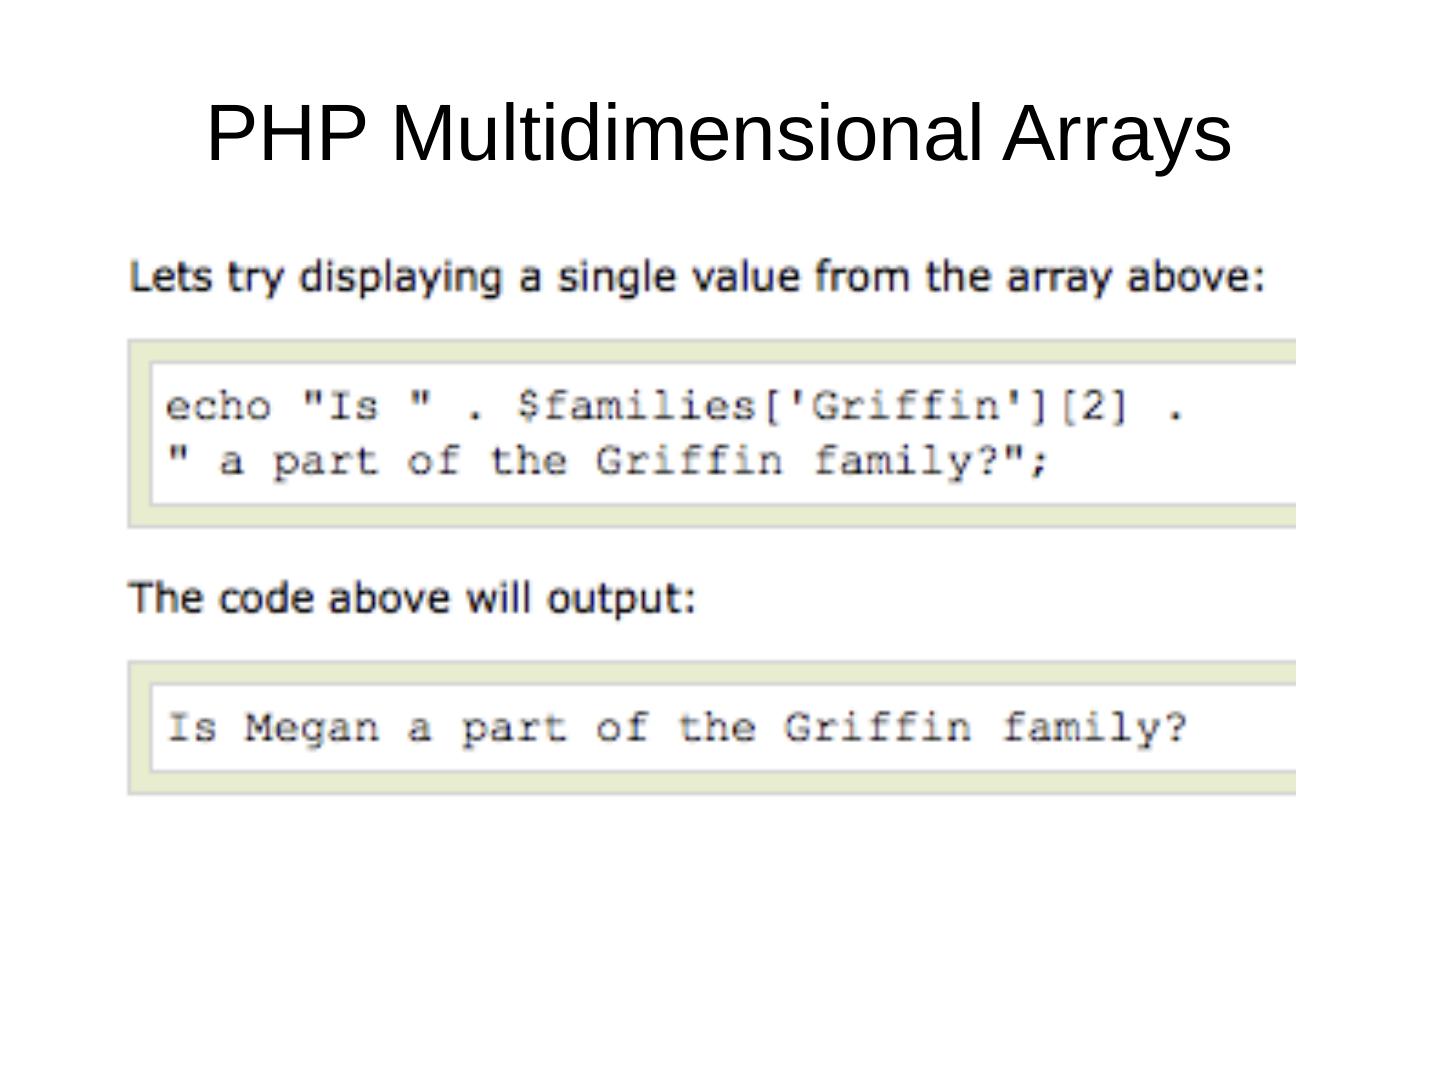
Task: Select the name Megan in the output
Action: (x=313, y=727)
